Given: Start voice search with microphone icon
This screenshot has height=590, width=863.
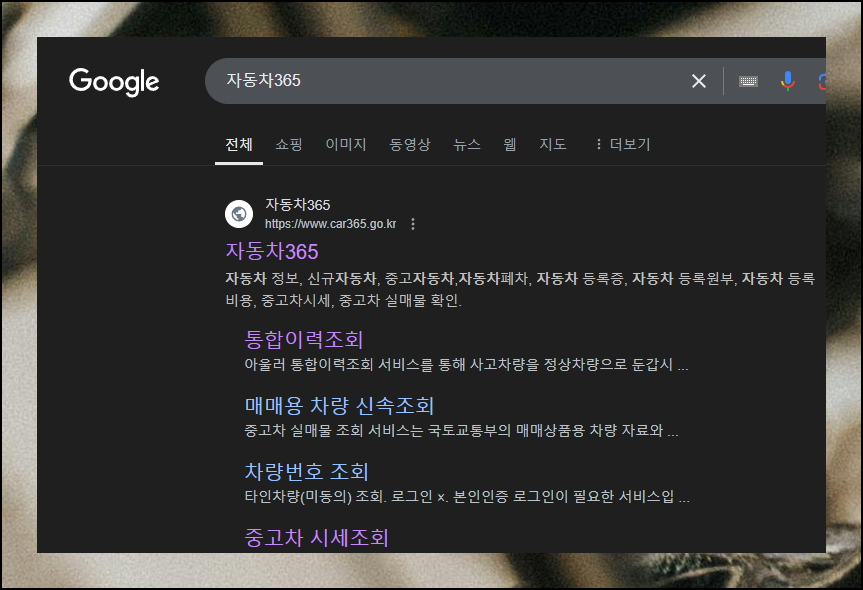Looking at the screenshot, I should pos(788,81).
